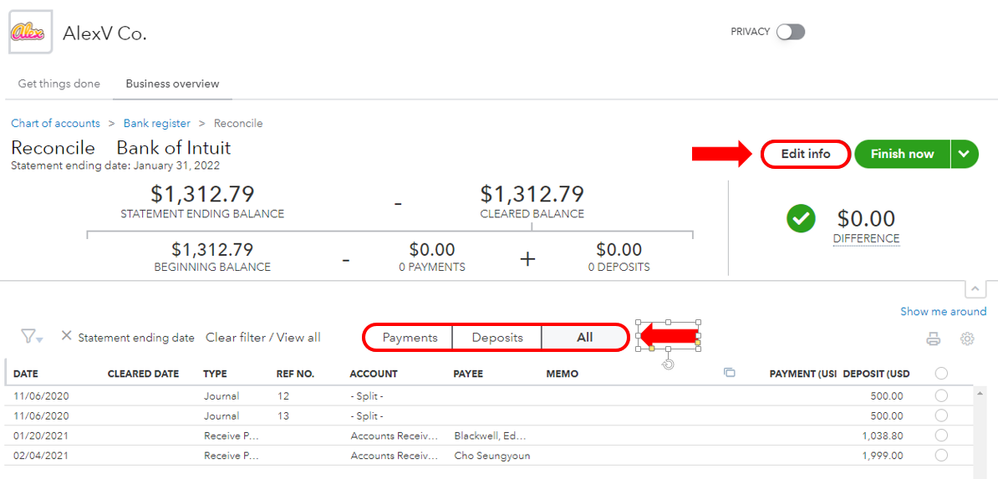Open the Finish now dropdown arrow
The height and width of the screenshot is (479, 998).
964,154
